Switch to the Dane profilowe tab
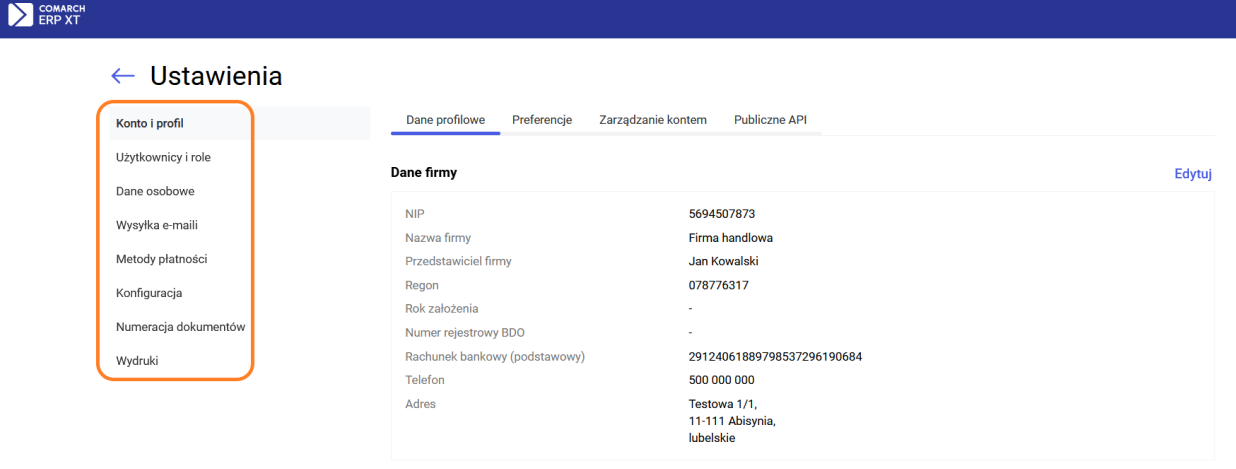 pyautogui.click(x=445, y=120)
